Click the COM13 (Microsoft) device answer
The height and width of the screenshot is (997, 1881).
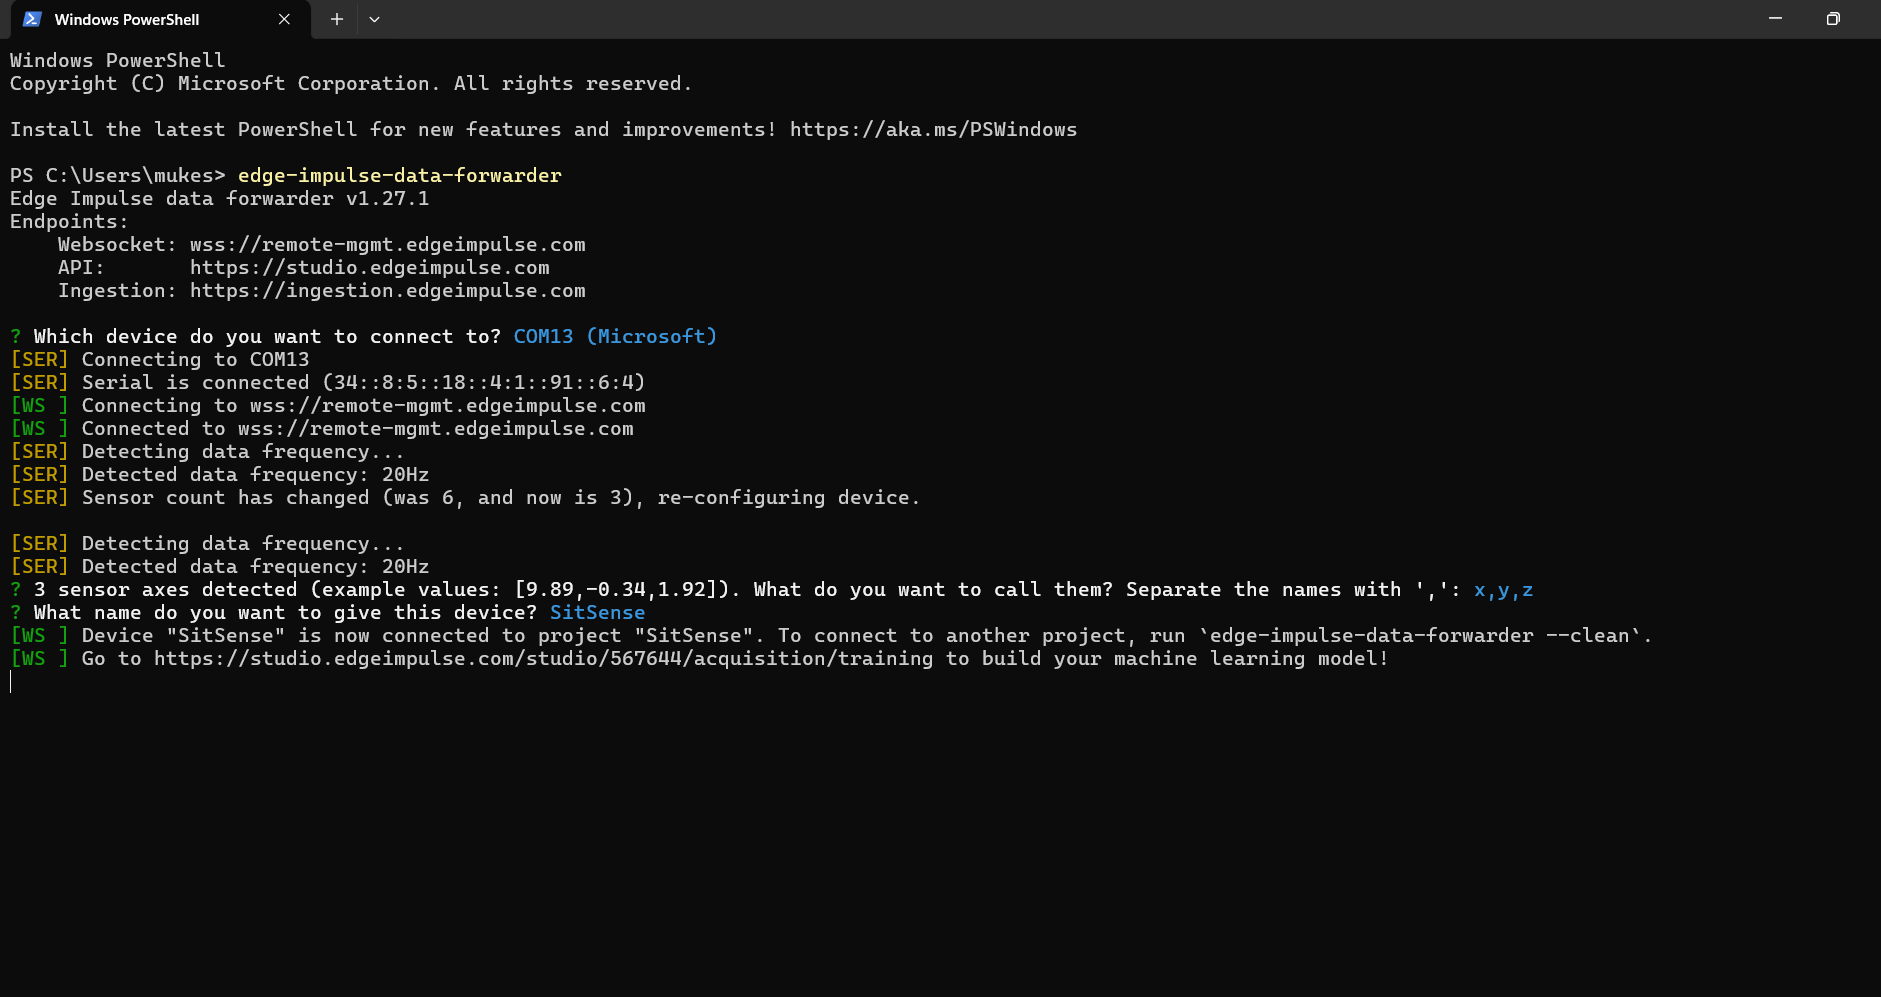point(615,337)
